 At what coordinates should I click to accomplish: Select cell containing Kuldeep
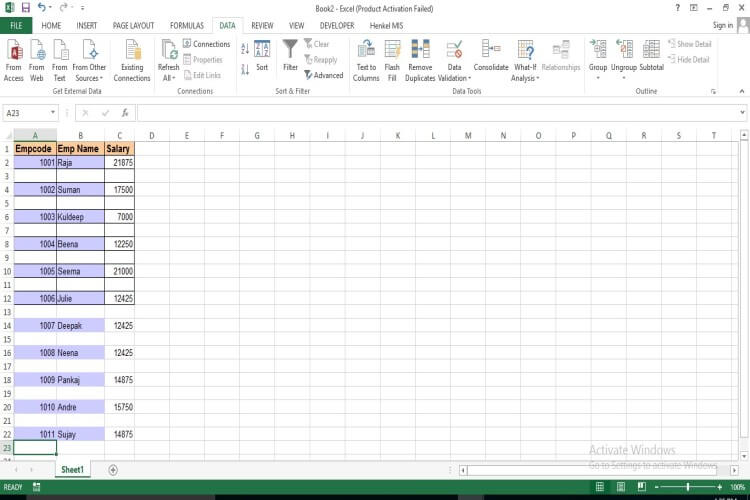(80, 217)
